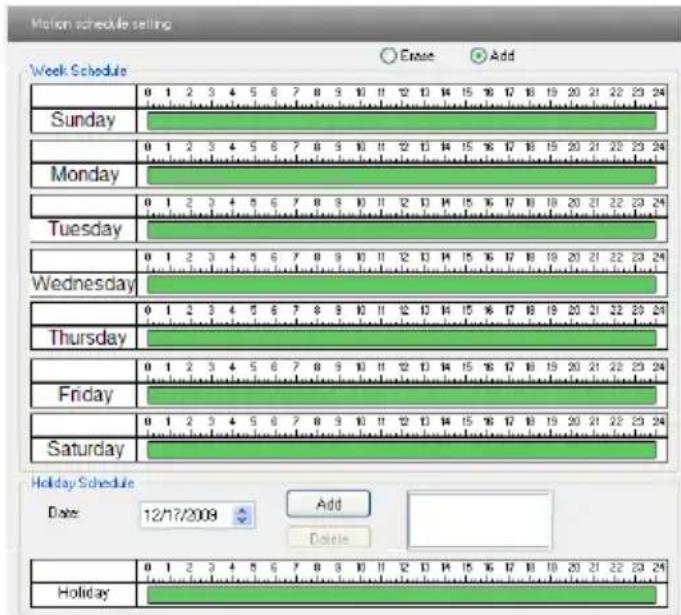
Task: Select the Erase radio button
Action: 388,56
